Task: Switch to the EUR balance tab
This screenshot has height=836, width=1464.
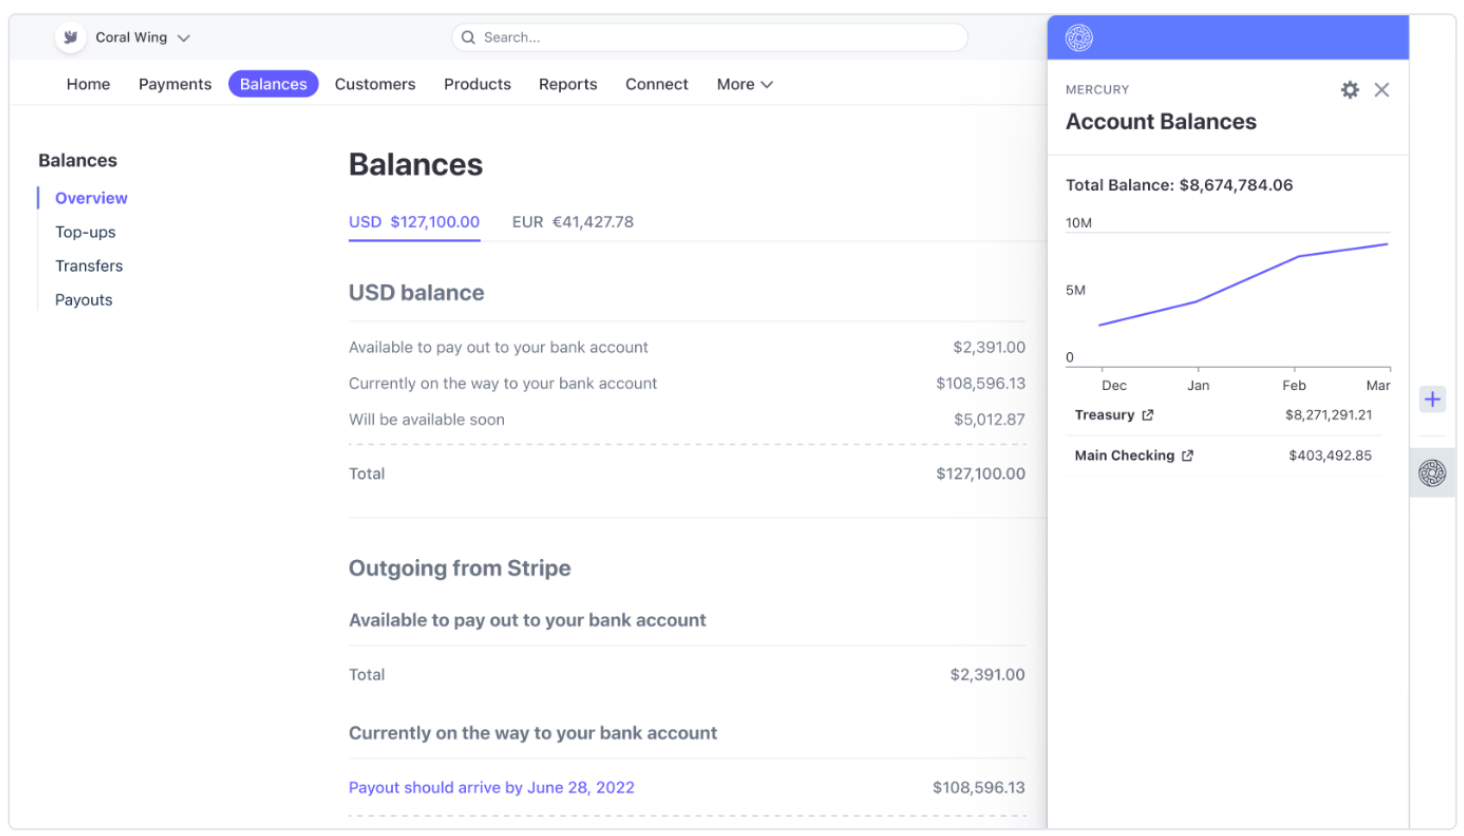Action: click(x=572, y=222)
